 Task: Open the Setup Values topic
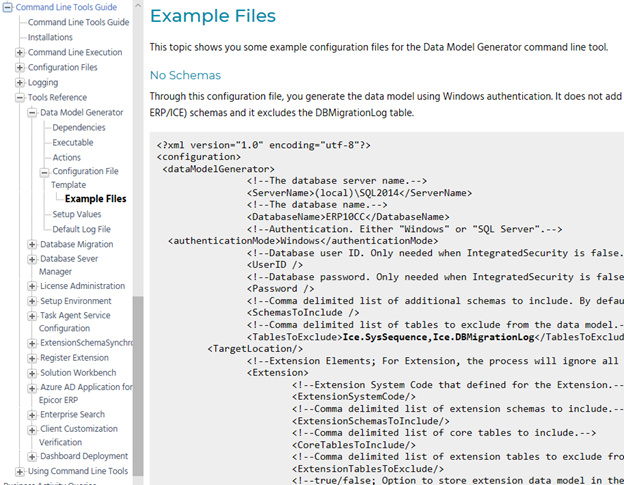(x=77, y=214)
